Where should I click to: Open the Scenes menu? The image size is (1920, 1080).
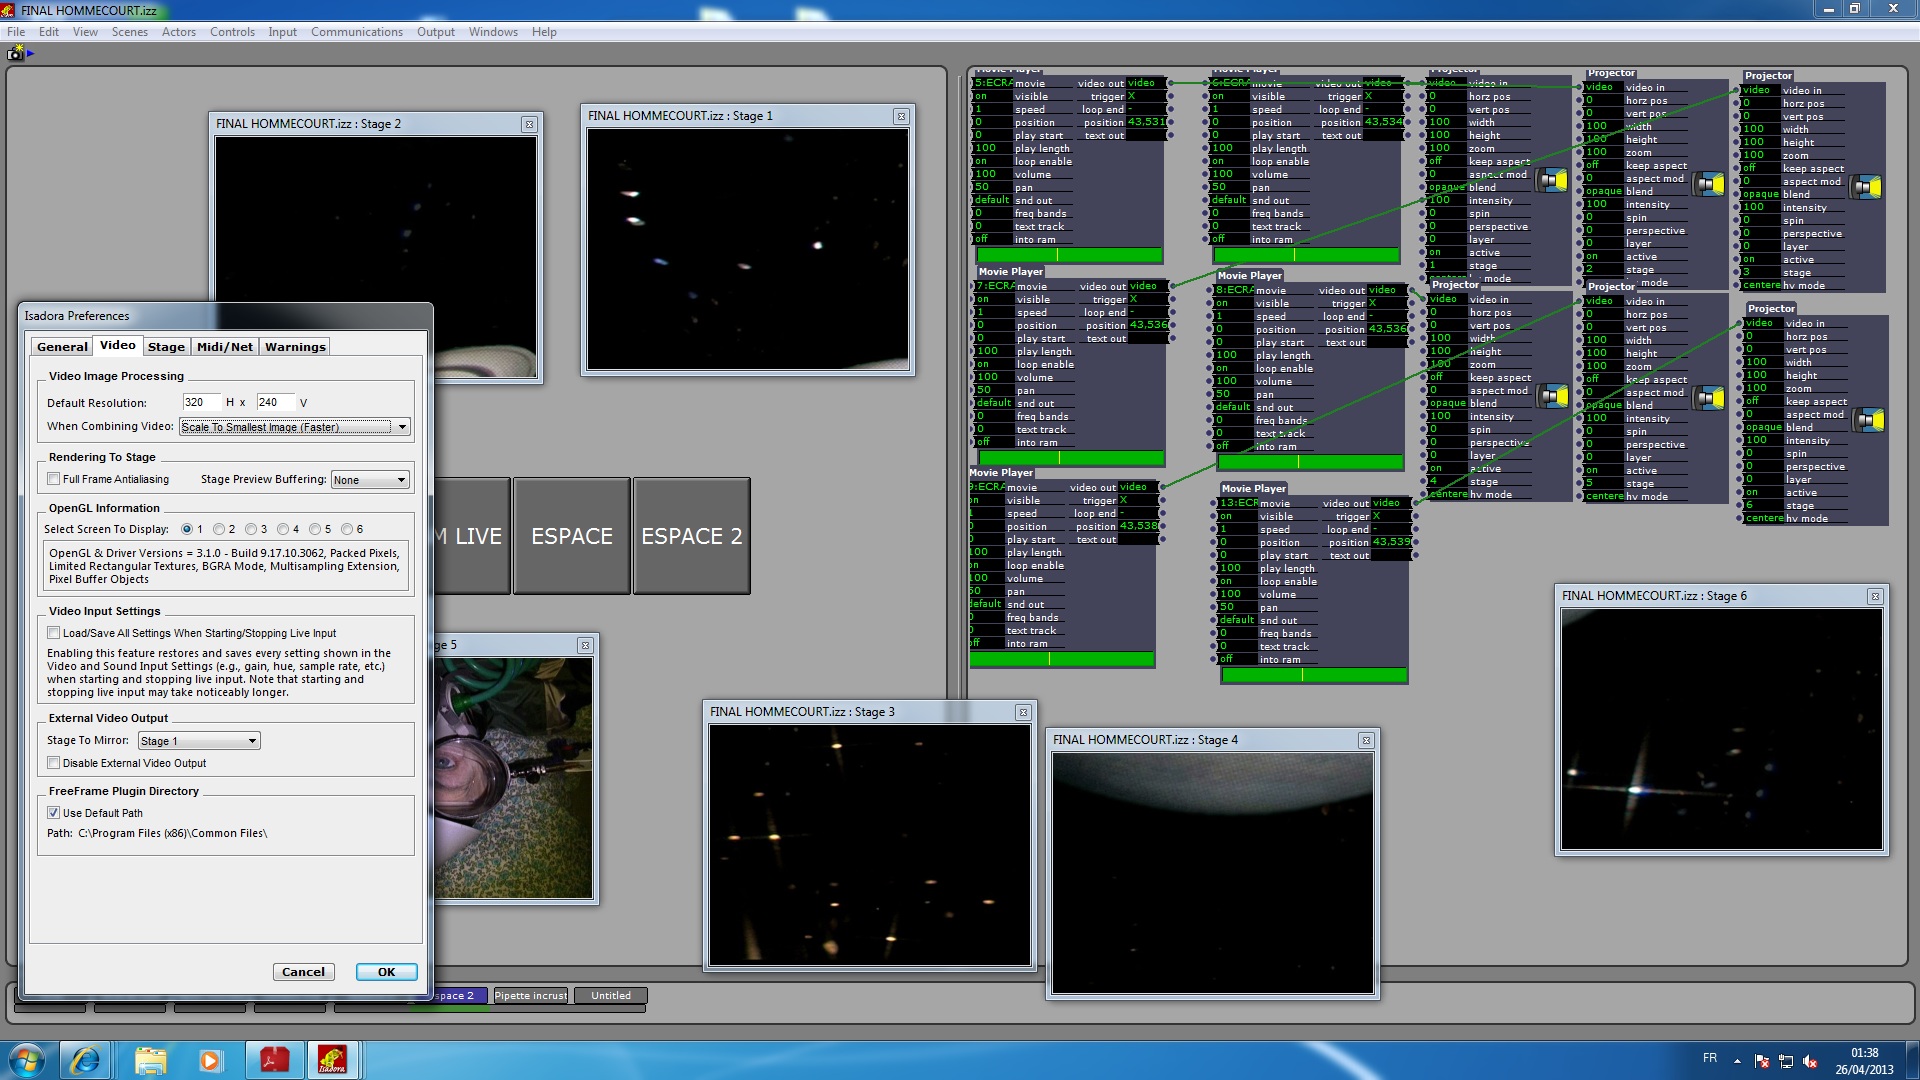tap(130, 32)
